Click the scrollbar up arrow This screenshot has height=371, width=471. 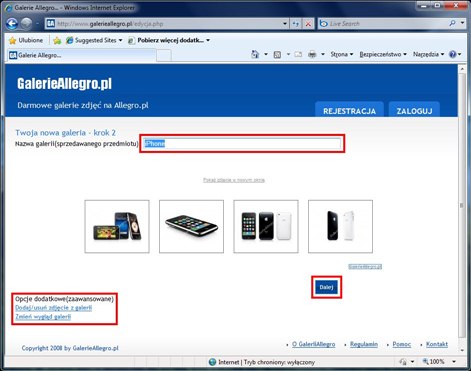point(462,69)
